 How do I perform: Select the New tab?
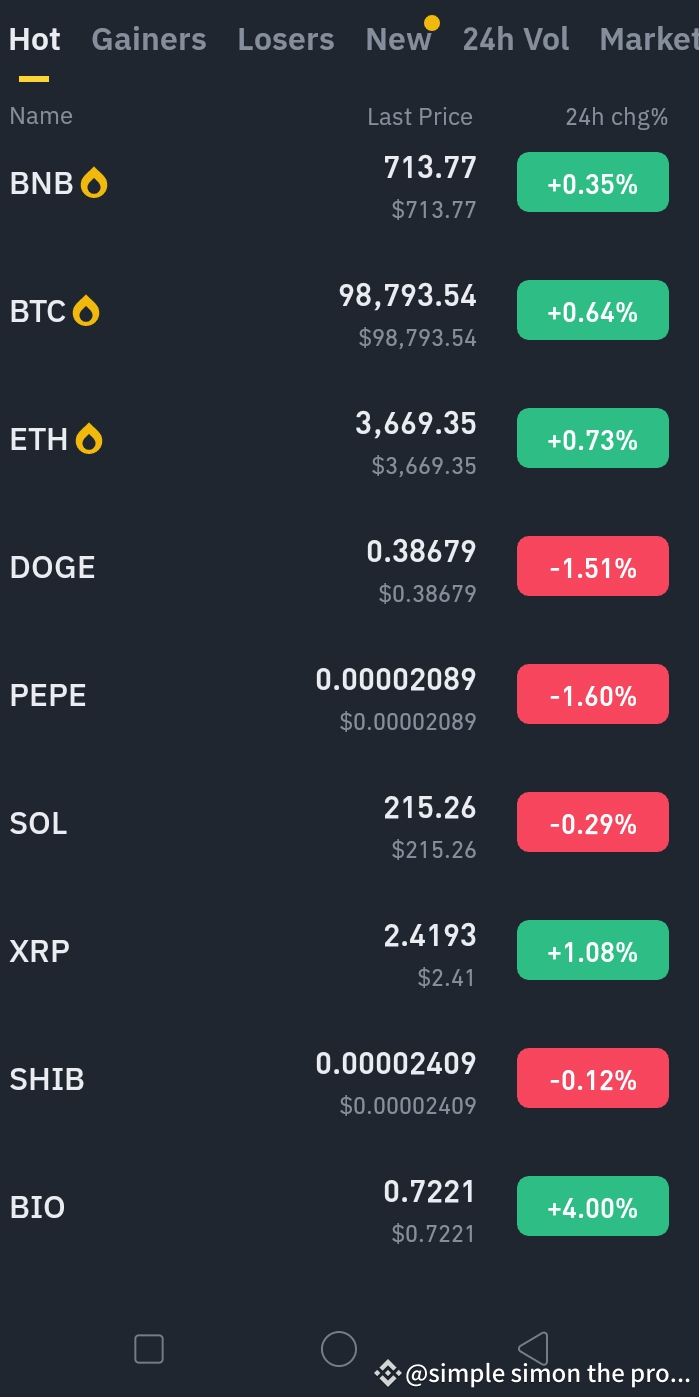[x=398, y=40]
